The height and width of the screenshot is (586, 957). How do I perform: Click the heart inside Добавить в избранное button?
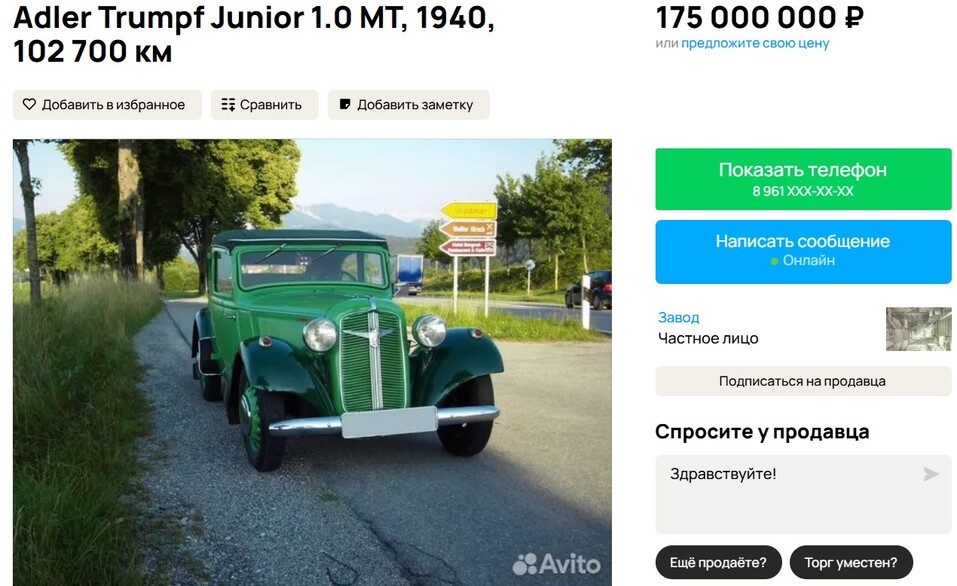coord(28,104)
